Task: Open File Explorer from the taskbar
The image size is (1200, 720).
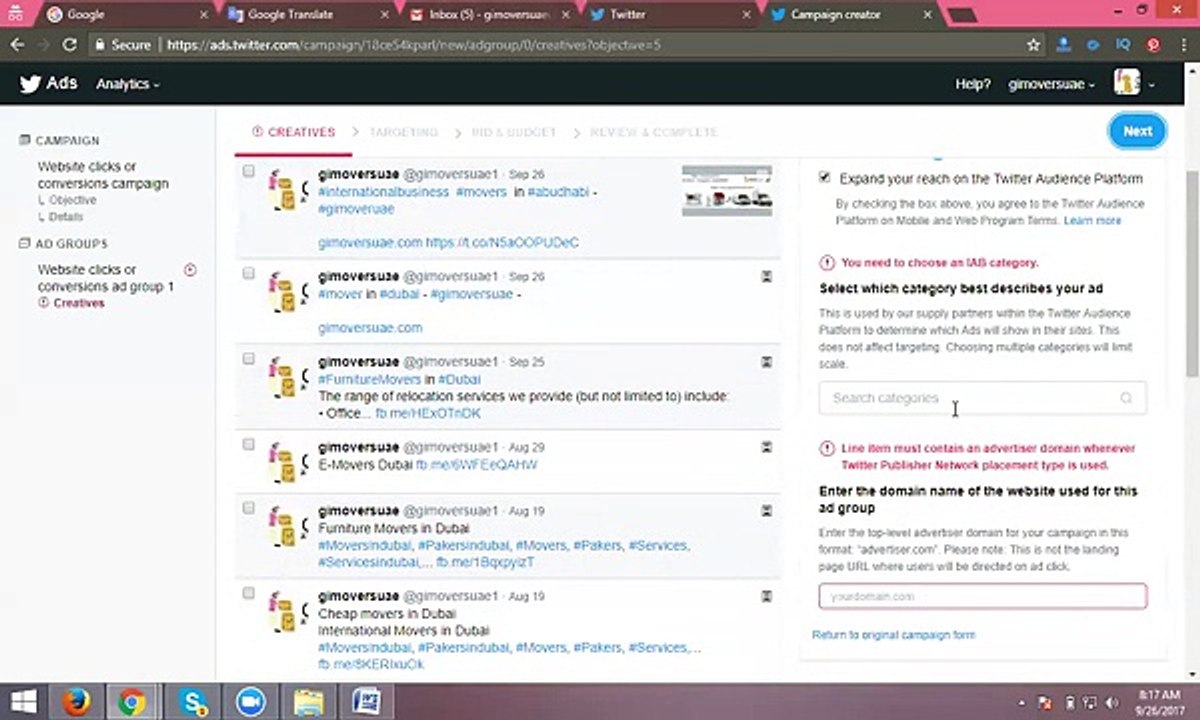Action: coord(308,703)
